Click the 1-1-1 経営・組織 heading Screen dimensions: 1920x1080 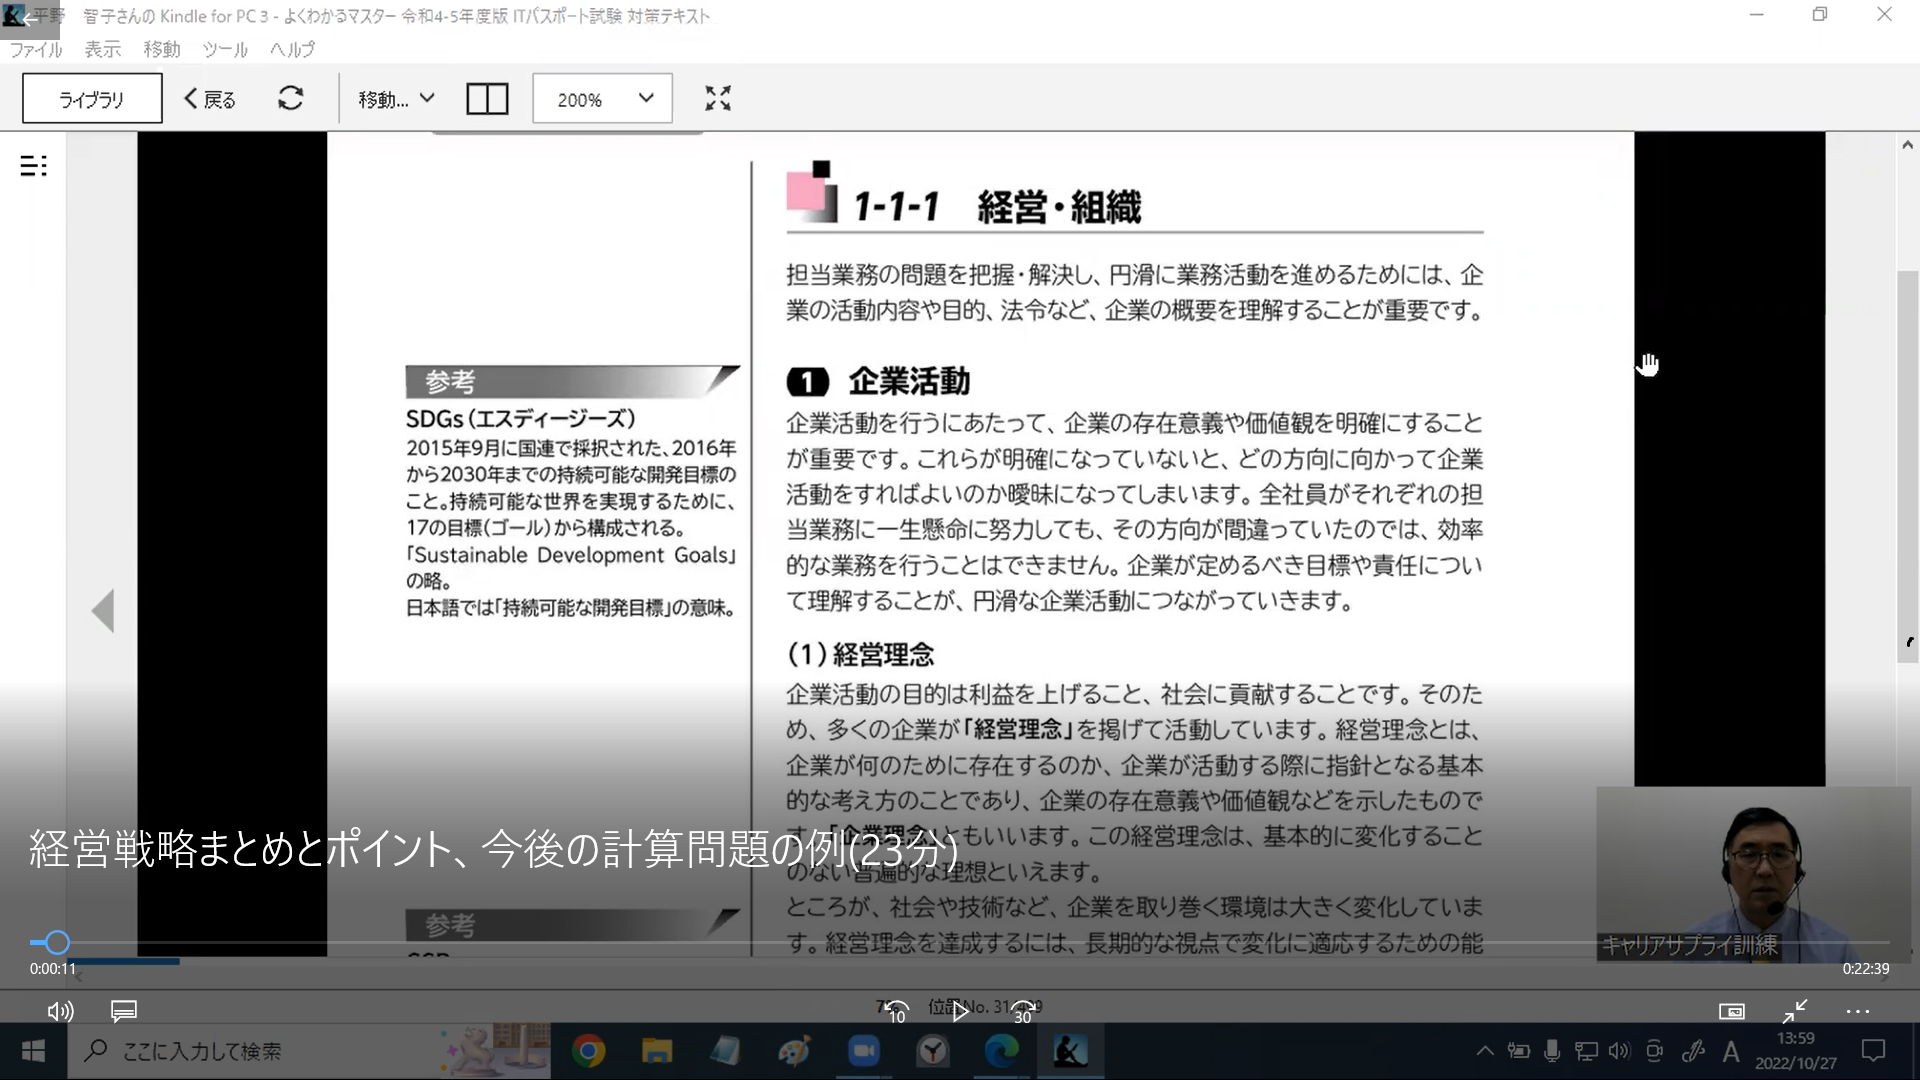997,207
